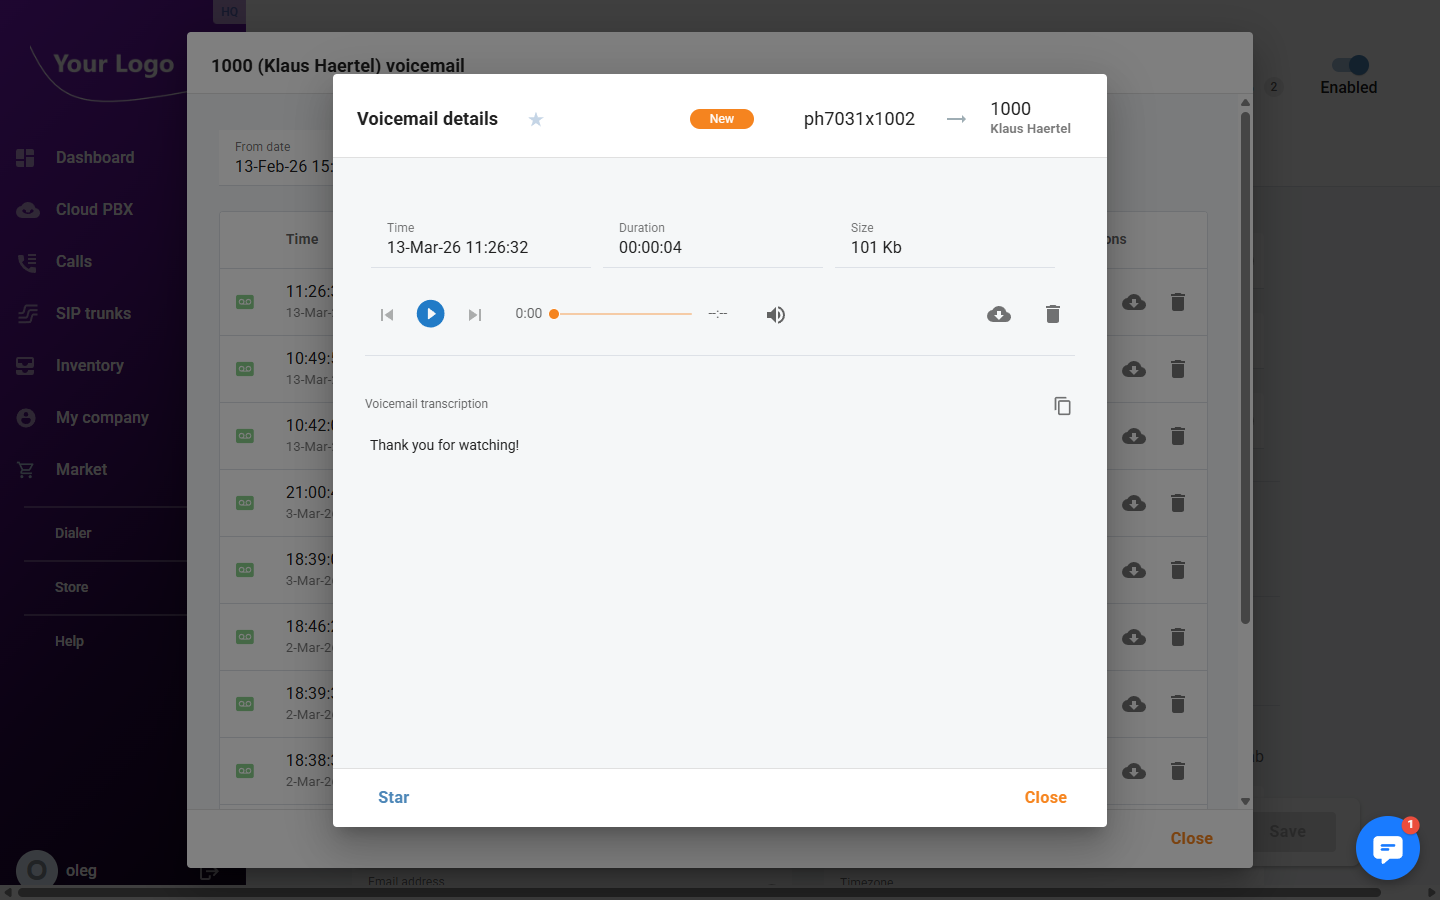Screen dimensions: 1440x900
Task: Delete the voicemail using the trash icon
Action: tap(1052, 314)
